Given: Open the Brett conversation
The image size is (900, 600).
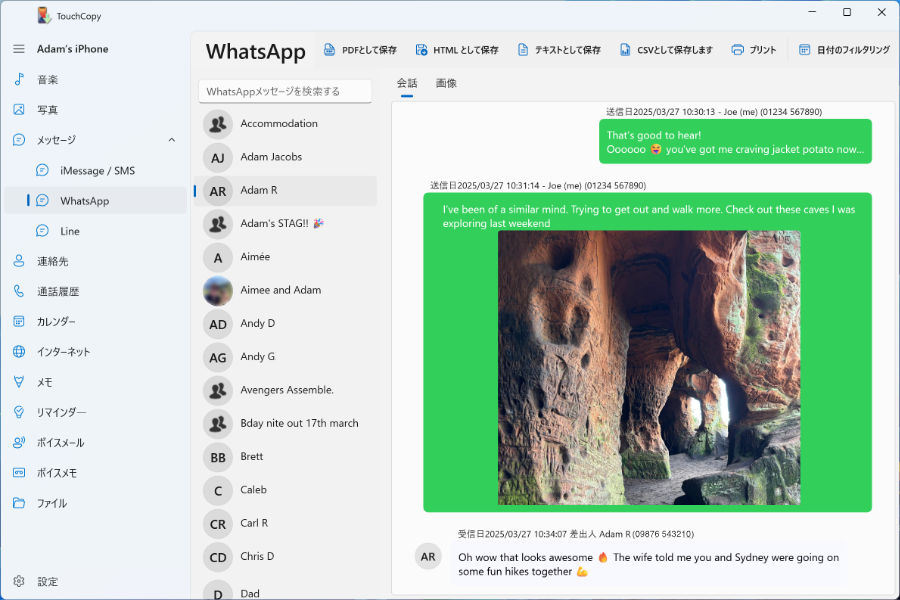Looking at the screenshot, I should point(286,456).
